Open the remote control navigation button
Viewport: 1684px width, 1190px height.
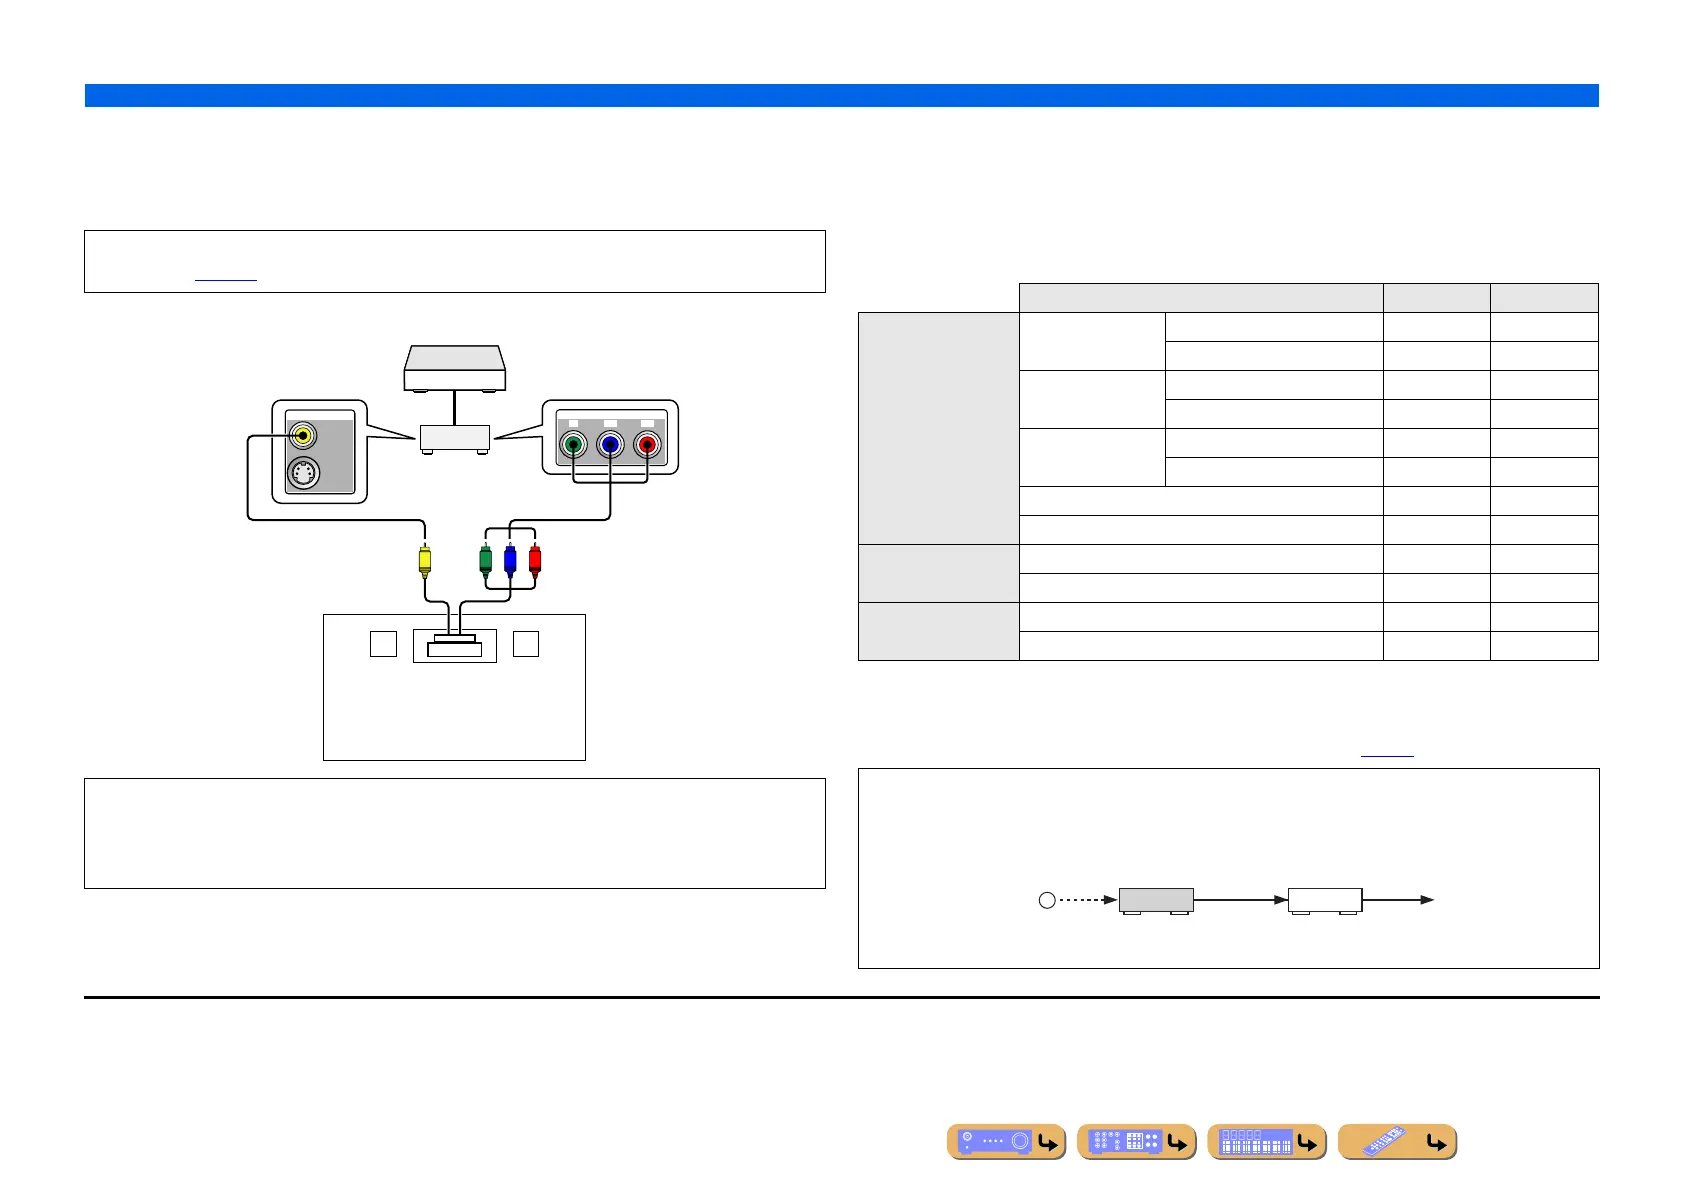1396,1141
